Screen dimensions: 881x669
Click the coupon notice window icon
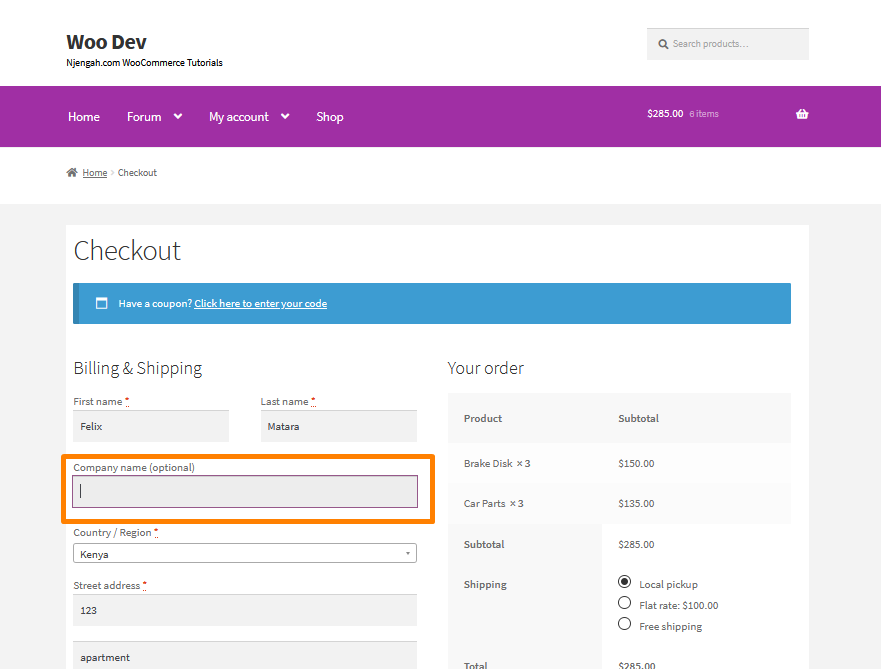[101, 303]
